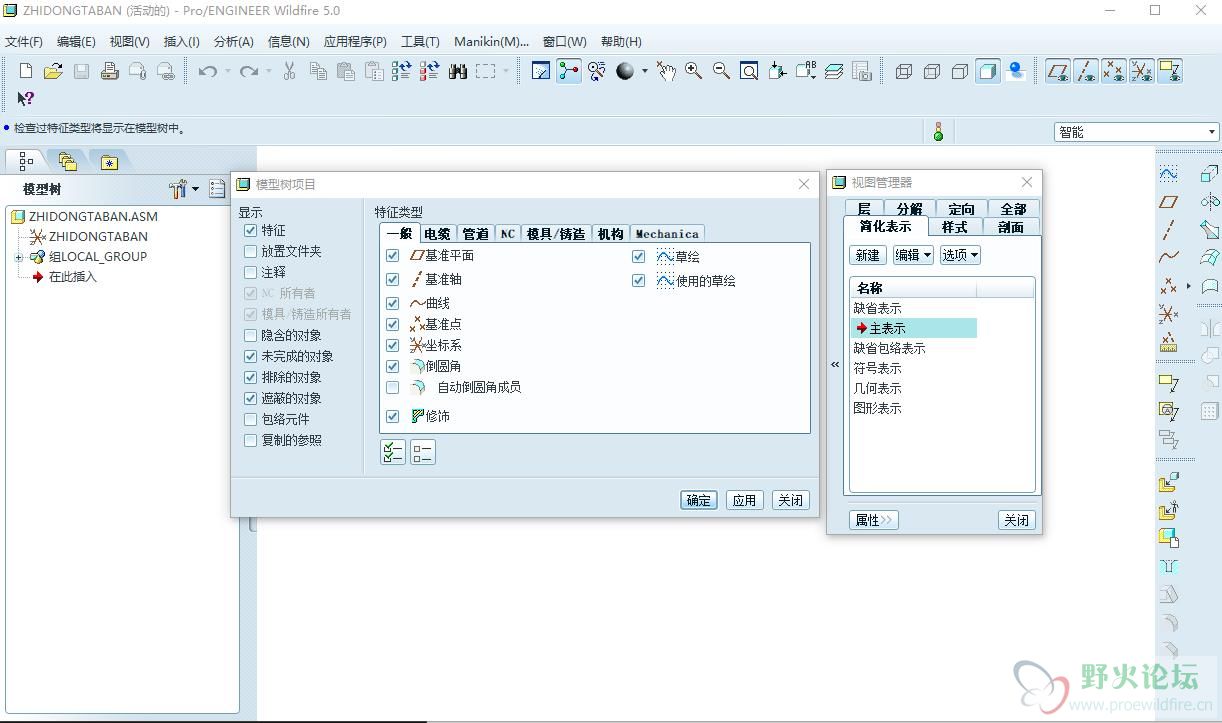Print the model with the printer icon
The height and width of the screenshot is (723, 1222).
click(110, 71)
